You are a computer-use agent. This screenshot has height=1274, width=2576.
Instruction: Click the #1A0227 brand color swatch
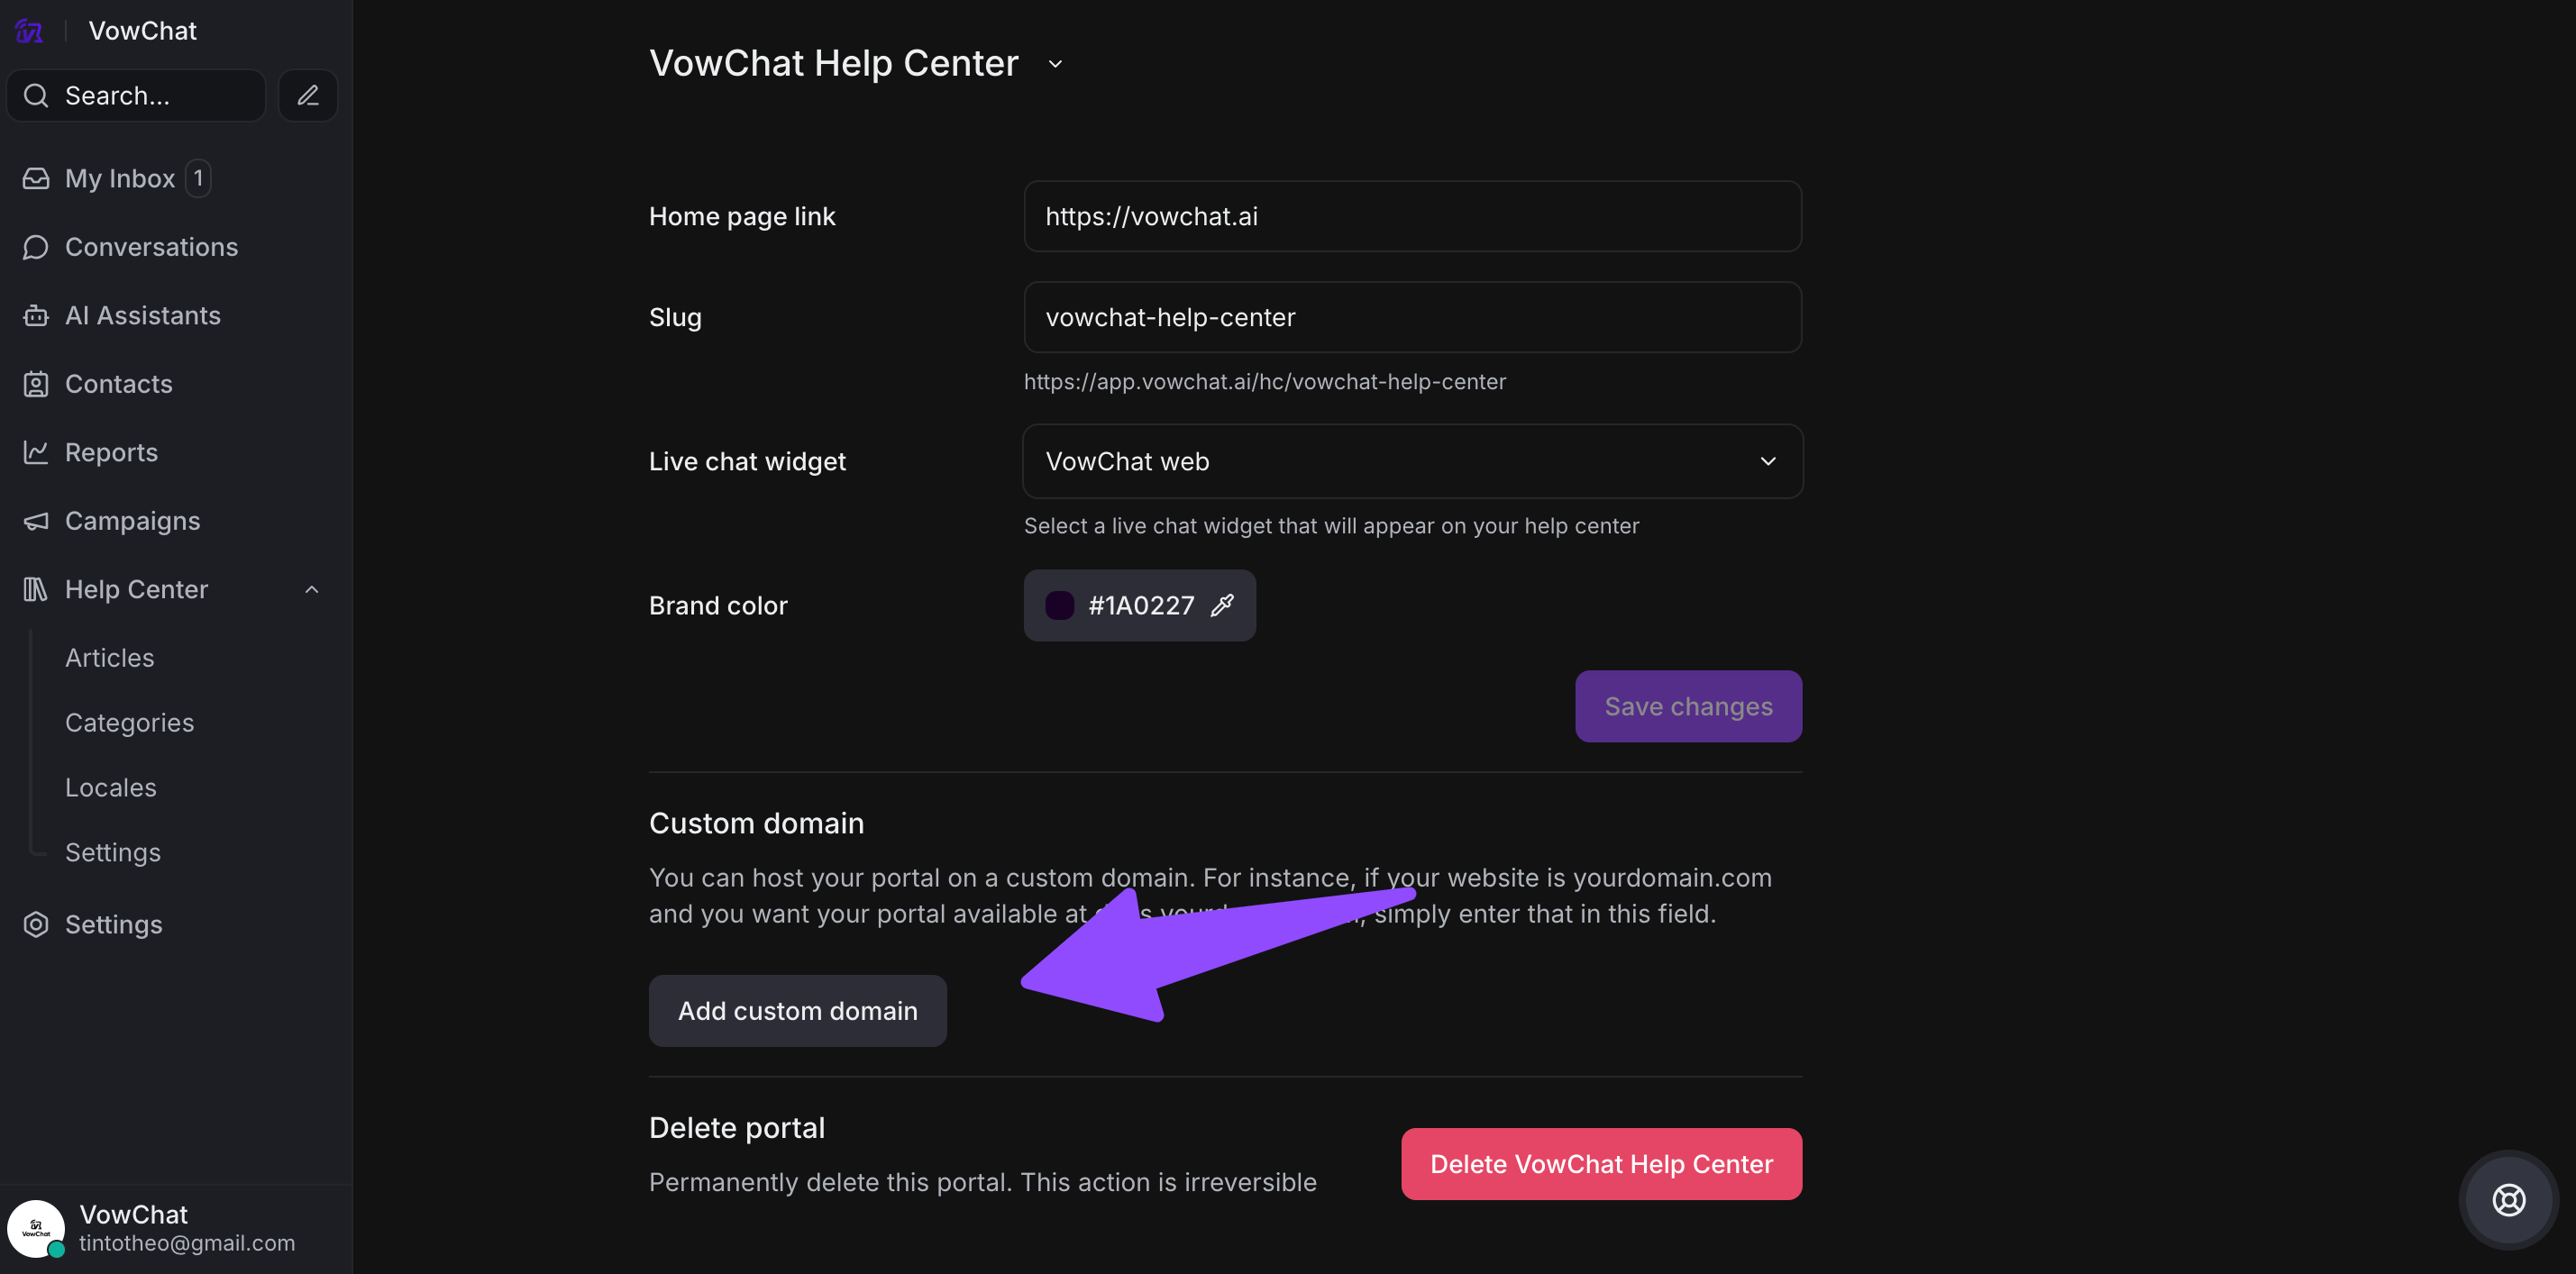coord(1060,605)
